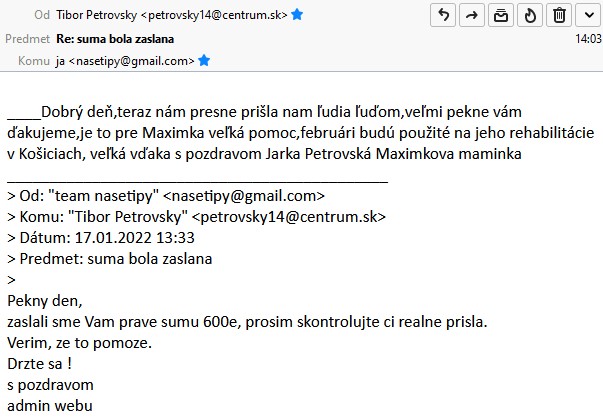Viewport: 603px width, 420px height.
Task: Click the recipient ja <nasetipy@gmail.com> in the Komu field
Action: coord(125,61)
